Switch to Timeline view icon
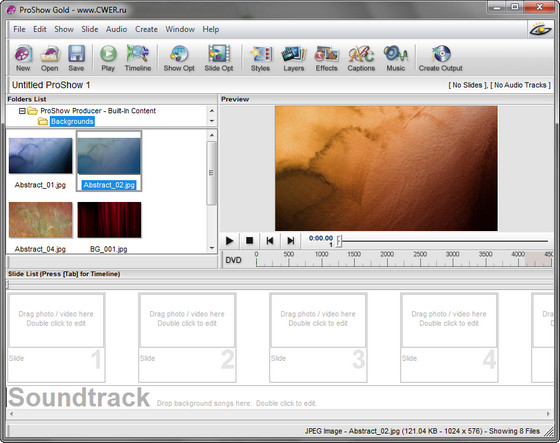The height and width of the screenshot is (443, 560). (138, 58)
